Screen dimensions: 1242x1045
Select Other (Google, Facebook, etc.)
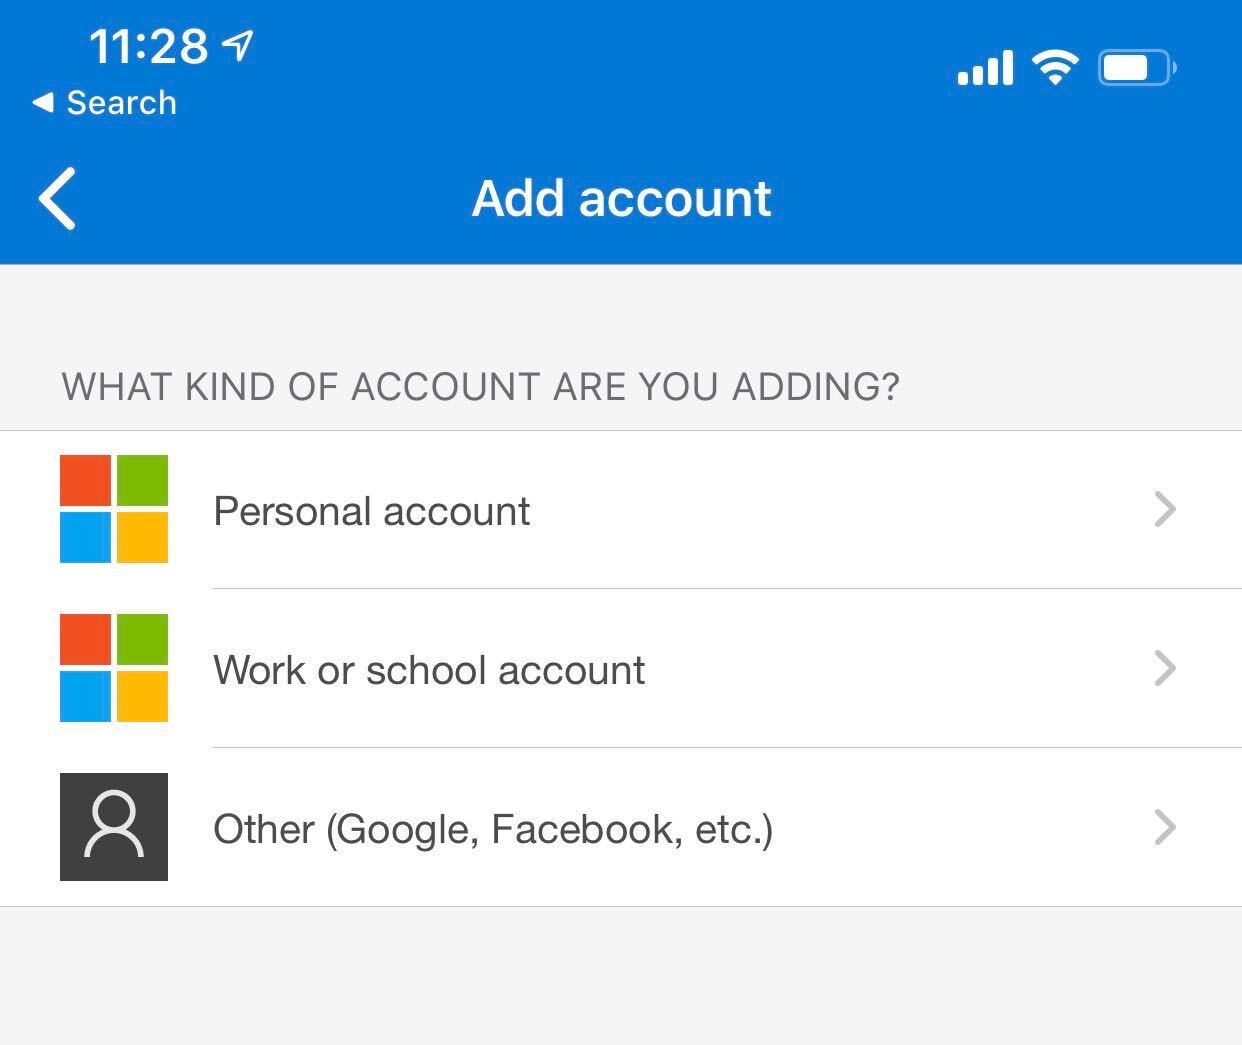coord(493,829)
